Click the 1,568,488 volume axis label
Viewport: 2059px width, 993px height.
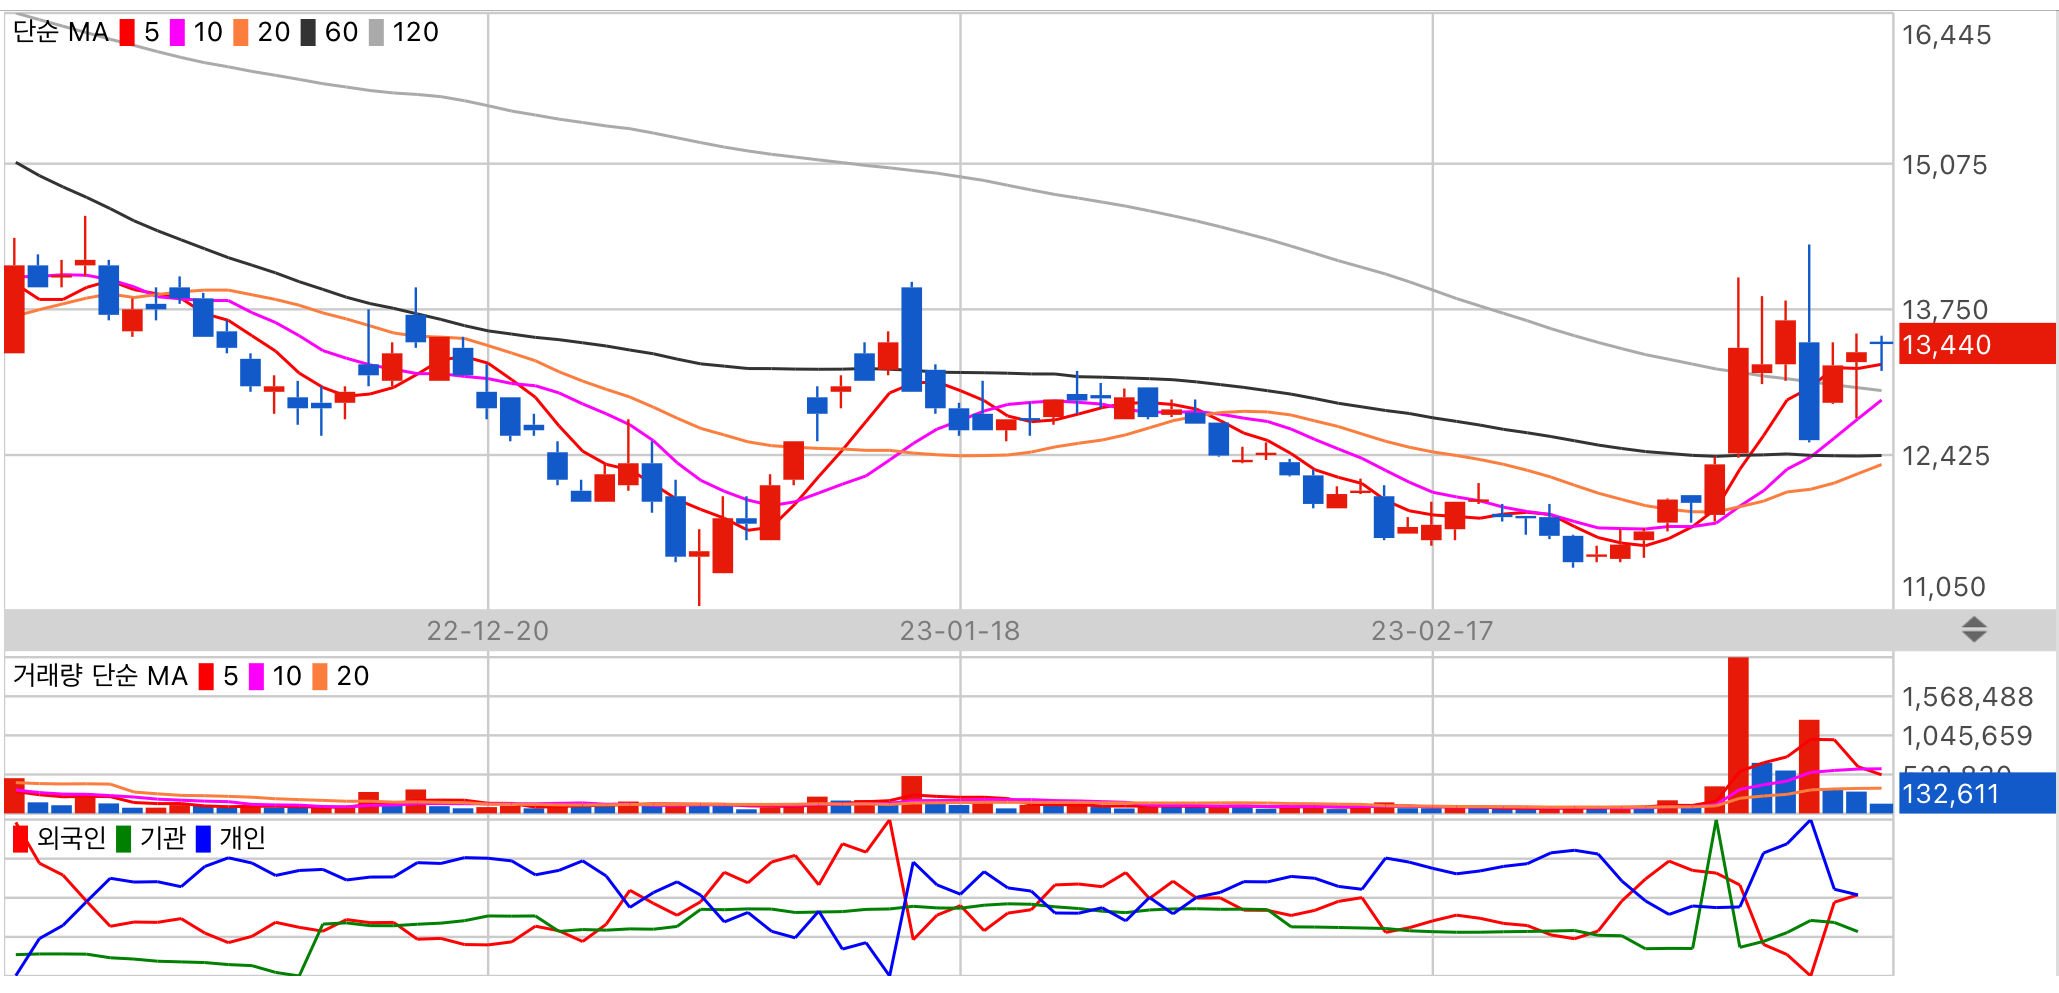point(1967,697)
